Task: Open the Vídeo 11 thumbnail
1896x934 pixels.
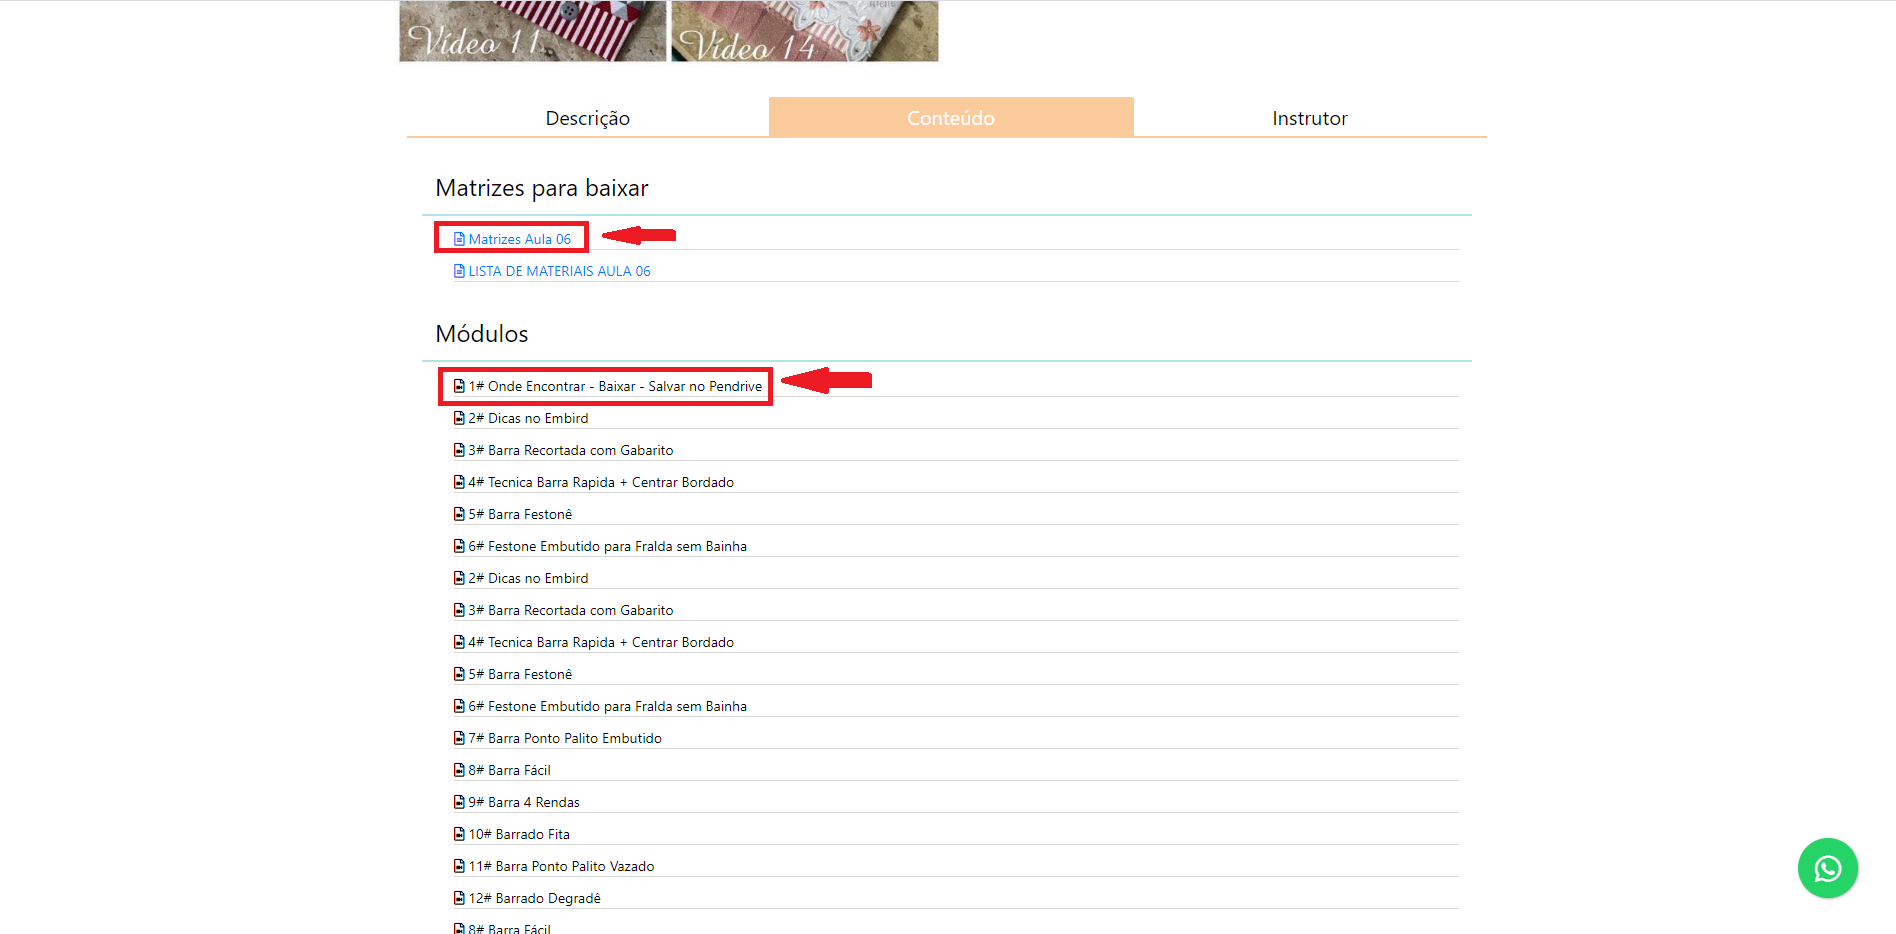Action: 533,31
